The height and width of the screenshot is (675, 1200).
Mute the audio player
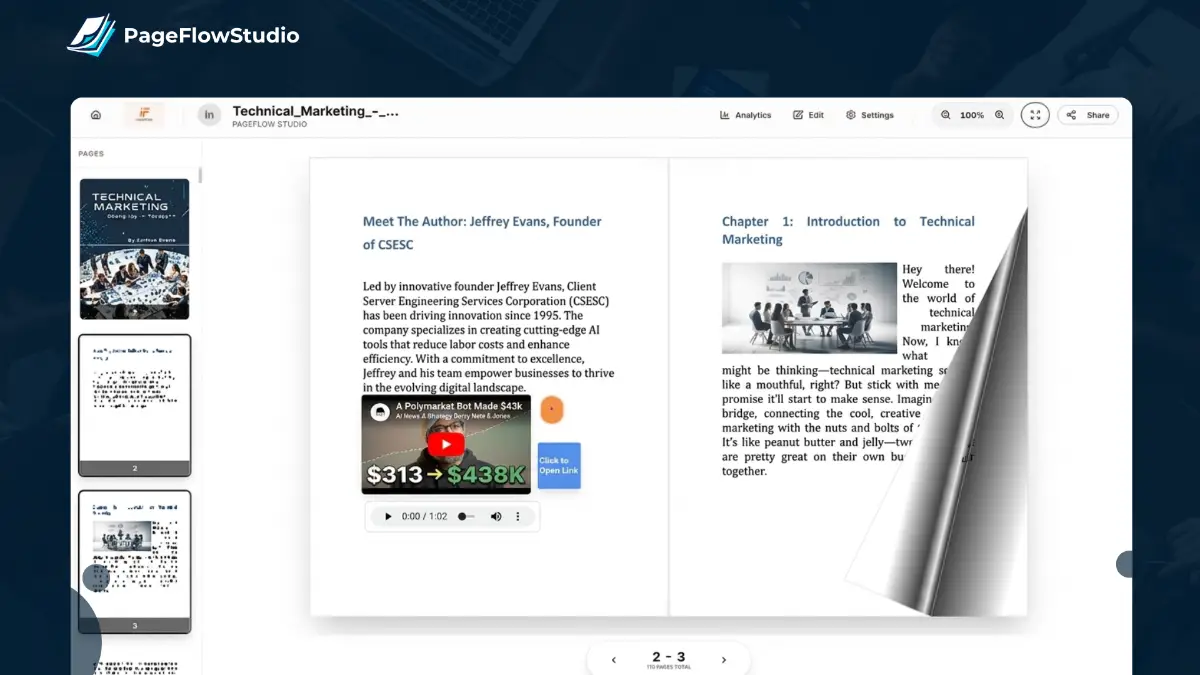495,517
